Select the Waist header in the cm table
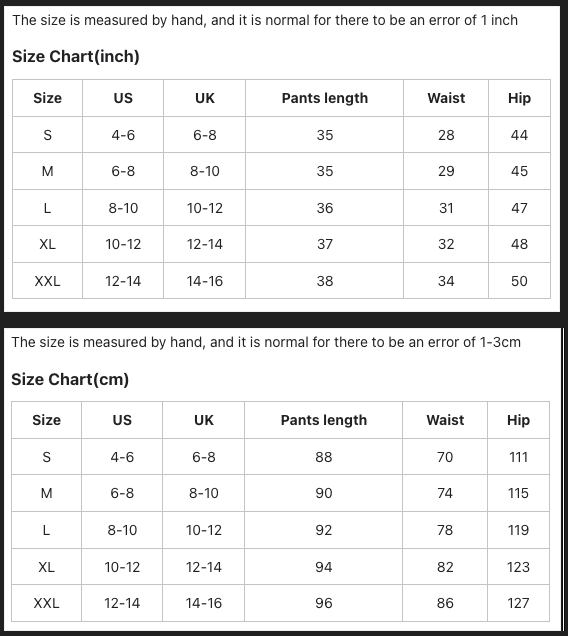The width and height of the screenshot is (568, 636). pyautogui.click(x=445, y=420)
